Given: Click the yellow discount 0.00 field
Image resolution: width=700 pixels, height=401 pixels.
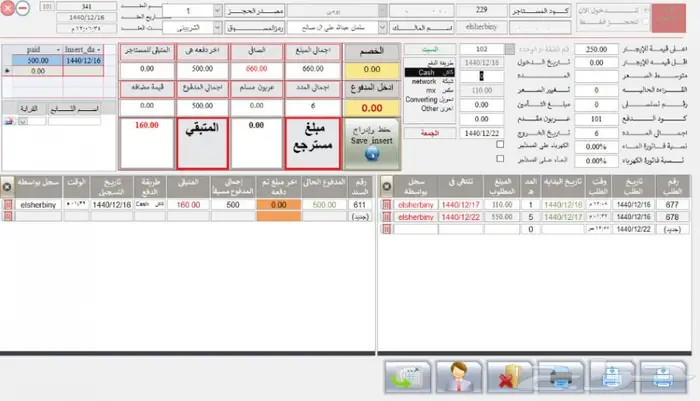Looking at the screenshot, I should tap(372, 70).
